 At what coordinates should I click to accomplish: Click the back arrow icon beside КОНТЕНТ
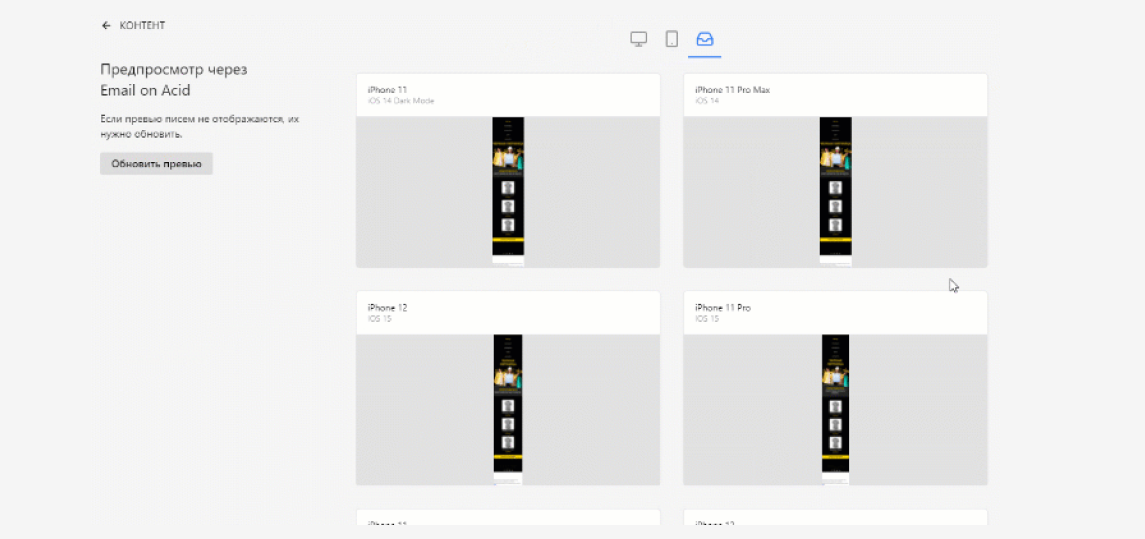point(106,26)
